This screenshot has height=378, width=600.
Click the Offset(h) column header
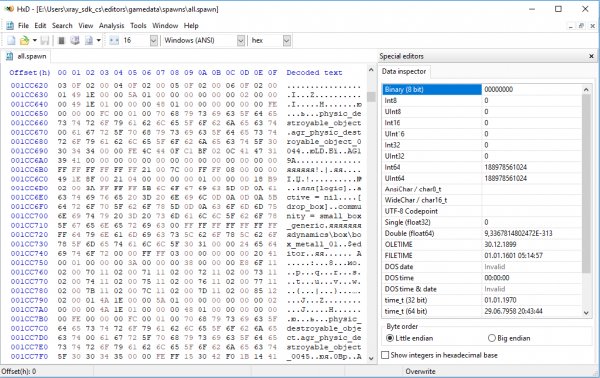click(x=30, y=72)
